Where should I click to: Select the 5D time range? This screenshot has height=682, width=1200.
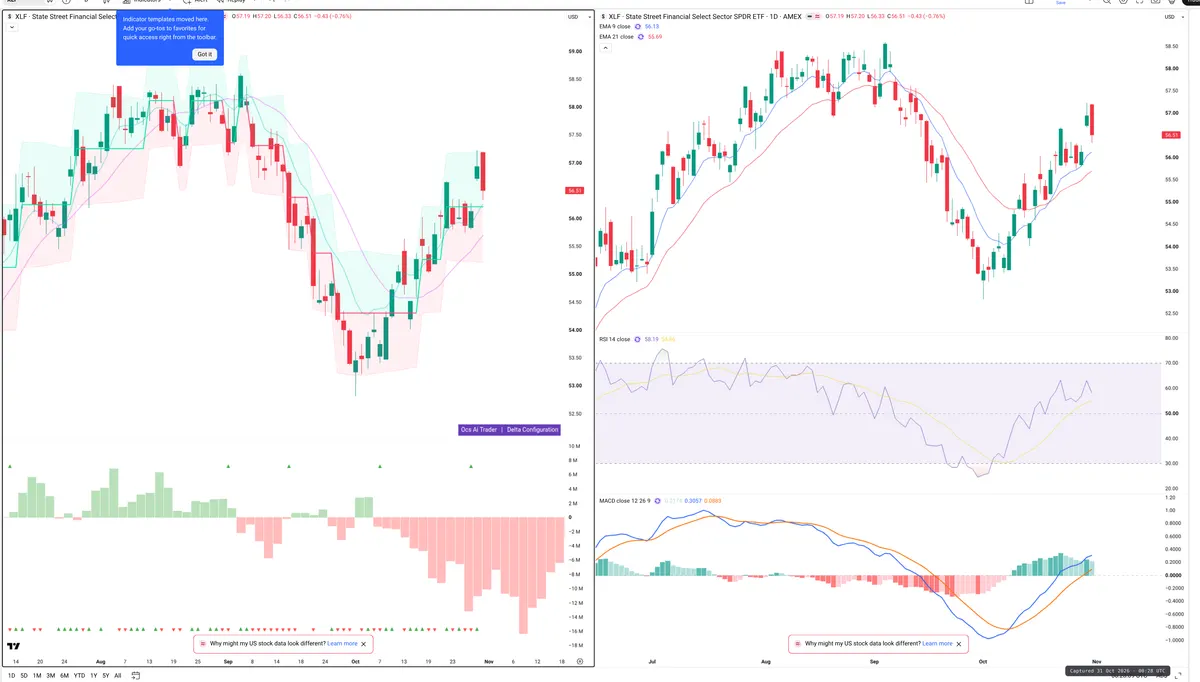(x=25, y=676)
